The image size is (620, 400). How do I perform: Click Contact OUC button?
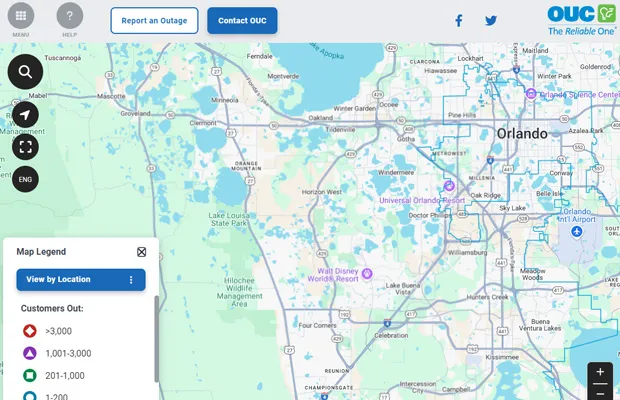(x=242, y=21)
